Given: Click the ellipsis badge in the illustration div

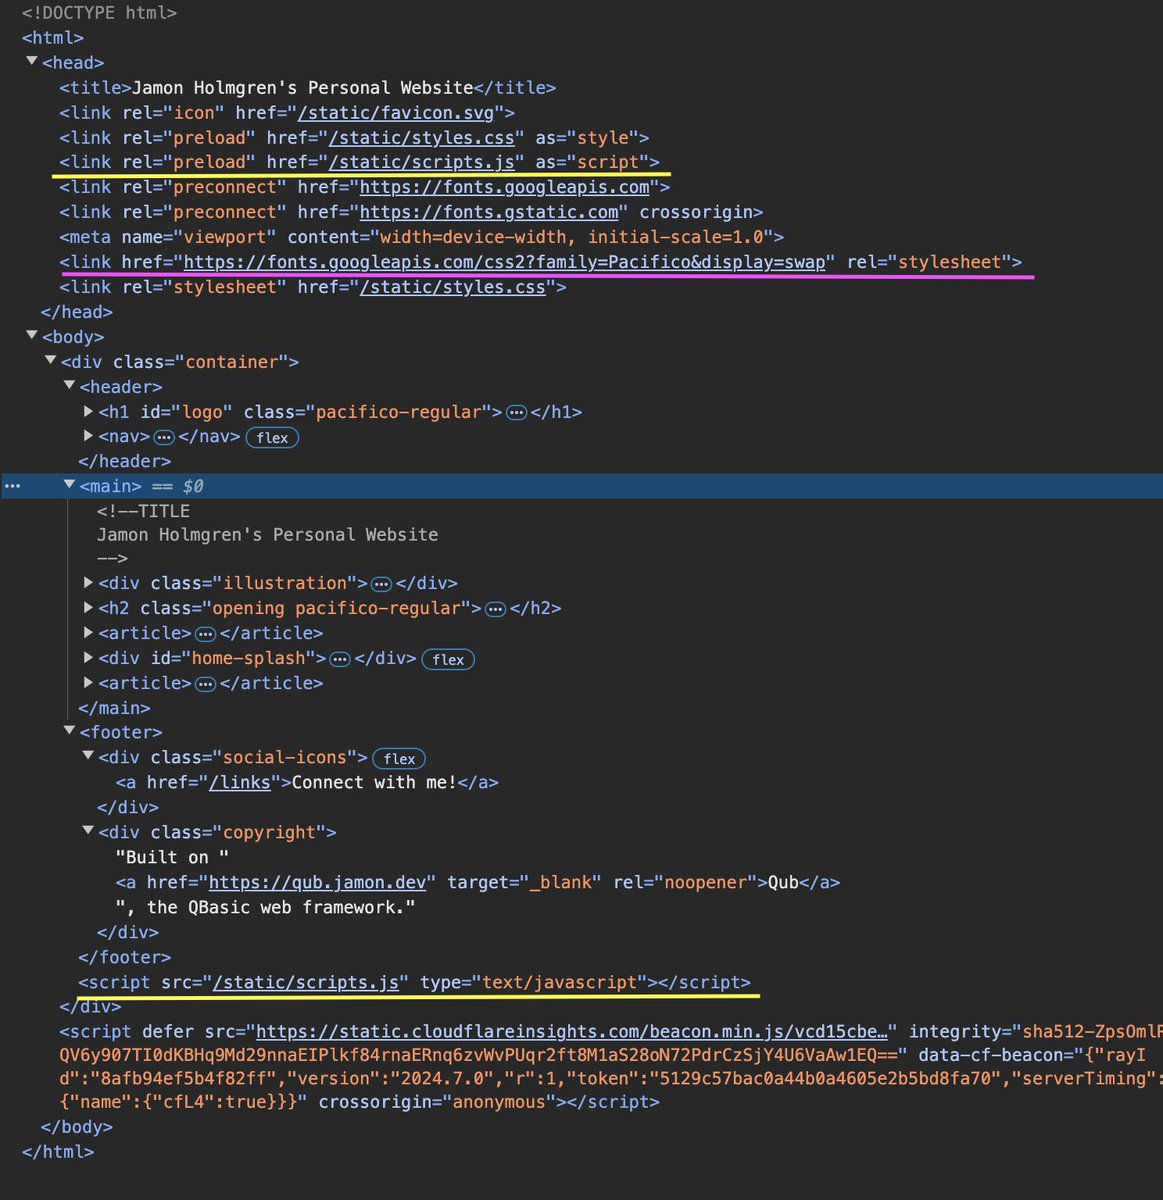Looking at the screenshot, I should click(x=381, y=584).
